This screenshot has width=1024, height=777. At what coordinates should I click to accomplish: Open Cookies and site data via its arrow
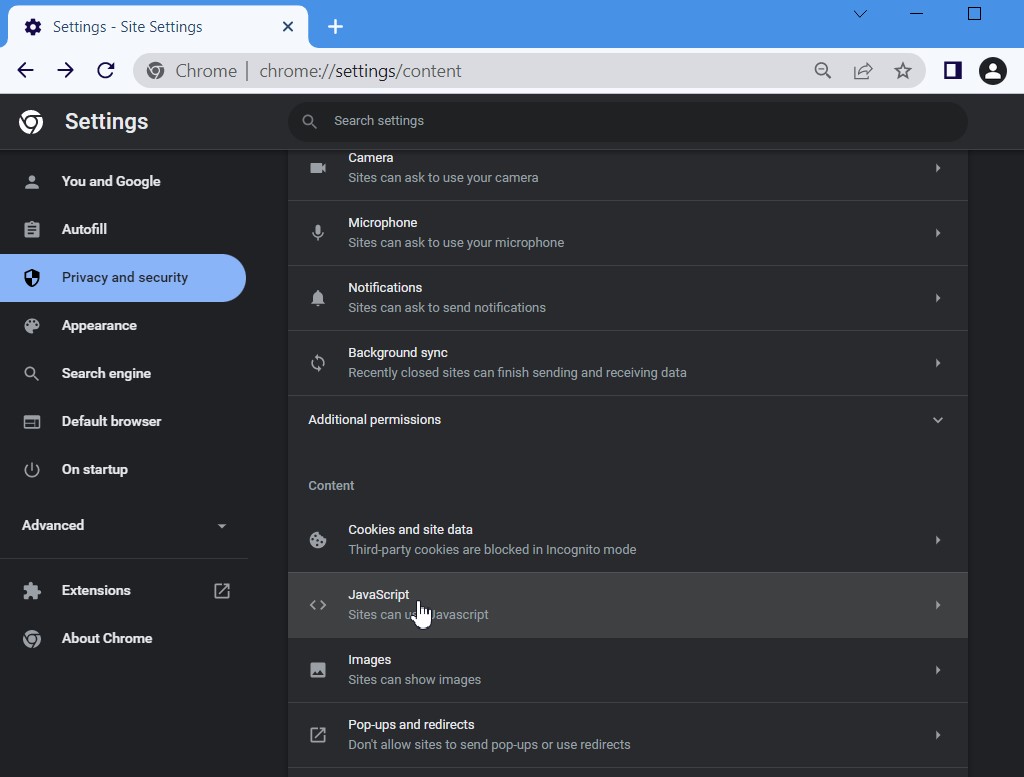pyautogui.click(x=938, y=540)
